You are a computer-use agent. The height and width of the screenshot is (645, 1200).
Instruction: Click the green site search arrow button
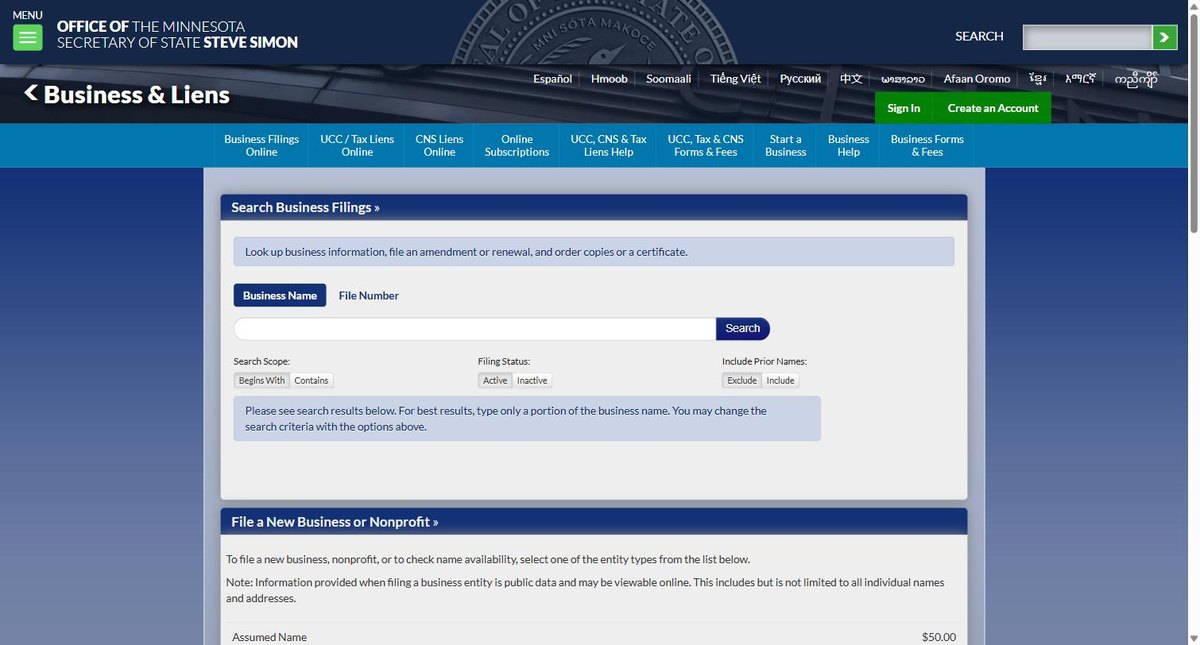click(x=1165, y=37)
